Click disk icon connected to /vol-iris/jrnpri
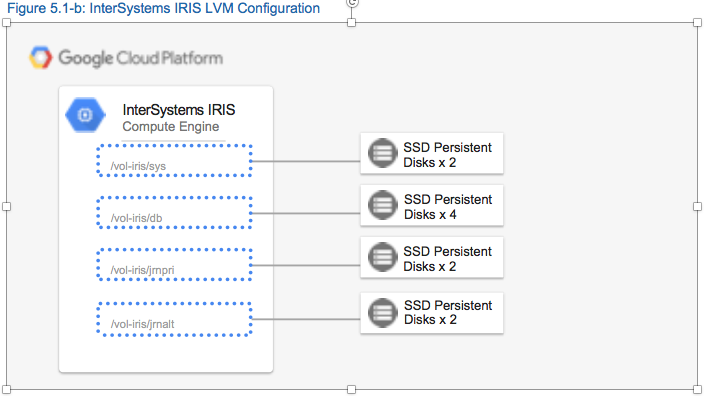 click(383, 257)
